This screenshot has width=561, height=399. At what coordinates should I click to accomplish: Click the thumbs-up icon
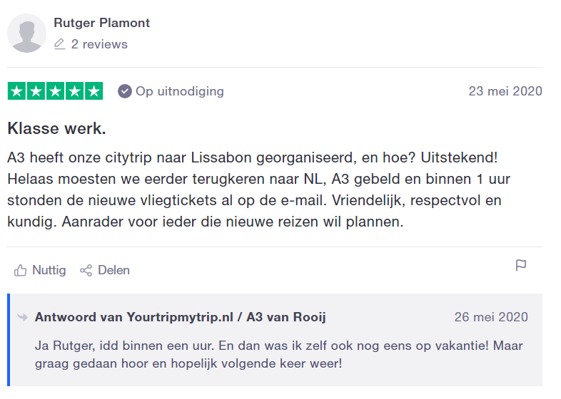click(x=20, y=270)
